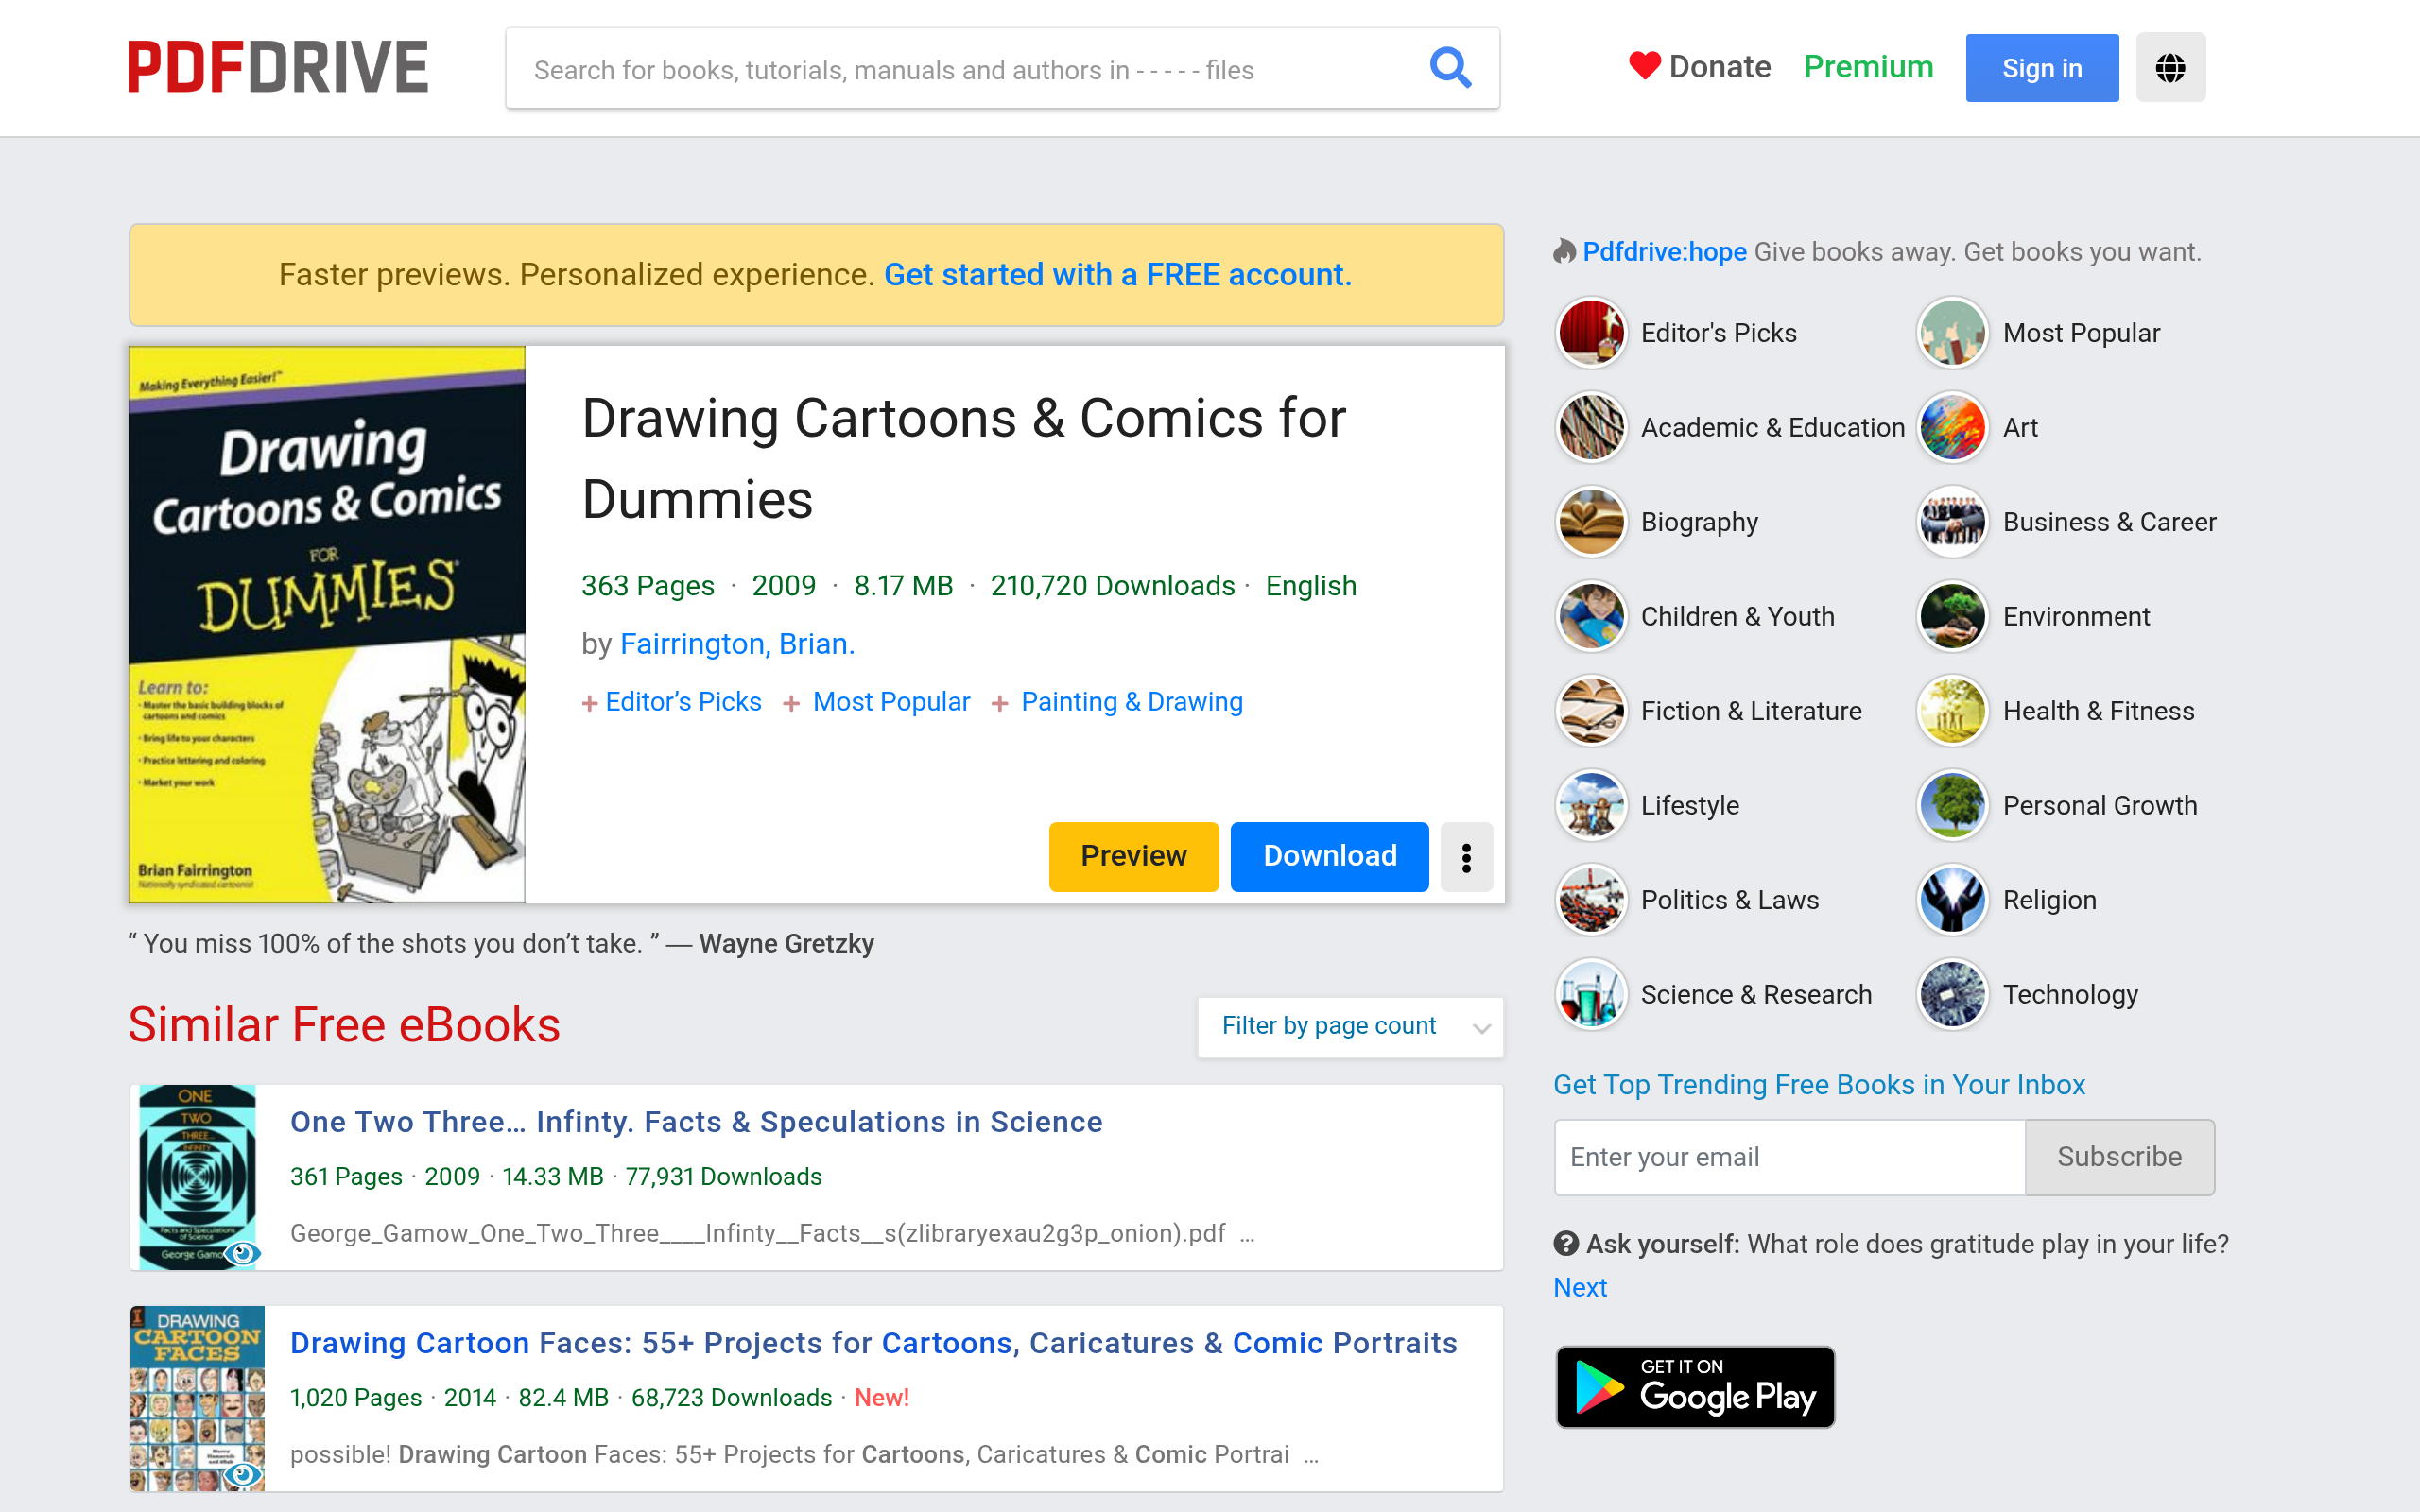The width and height of the screenshot is (2420, 1512).
Task: Open the Donate link text
Action: [1720, 67]
